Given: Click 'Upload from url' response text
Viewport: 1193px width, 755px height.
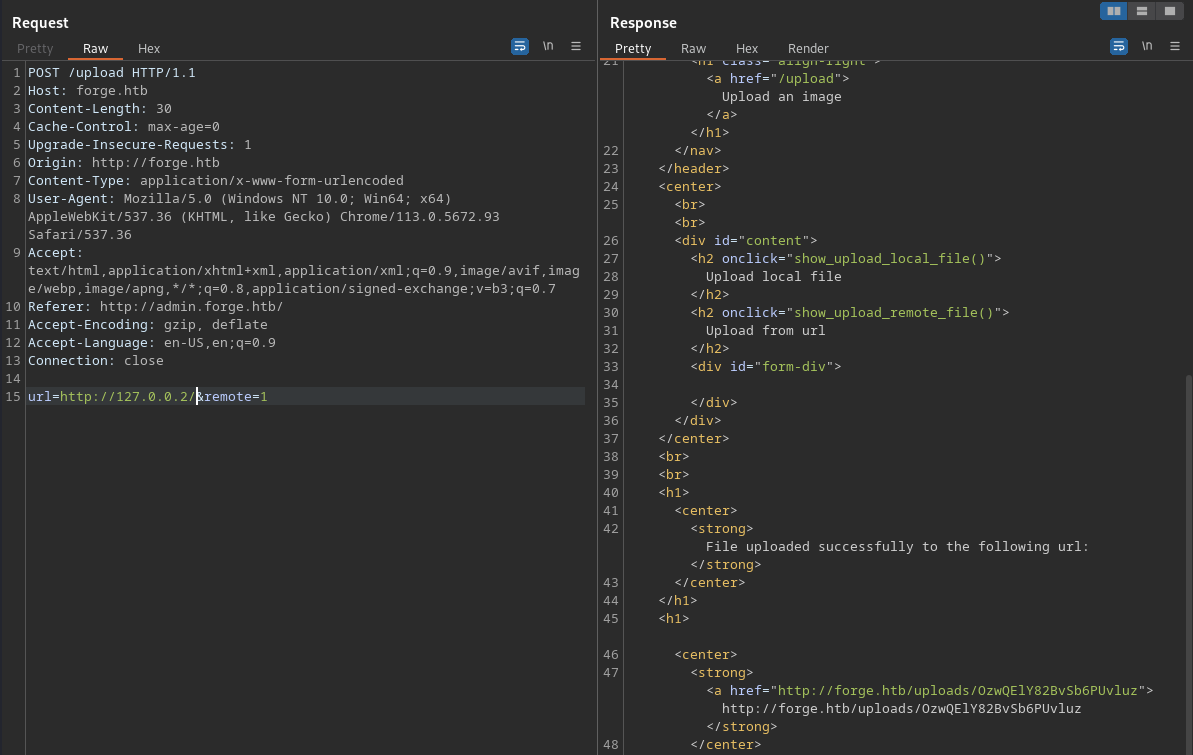Looking at the screenshot, I should click(765, 331).
